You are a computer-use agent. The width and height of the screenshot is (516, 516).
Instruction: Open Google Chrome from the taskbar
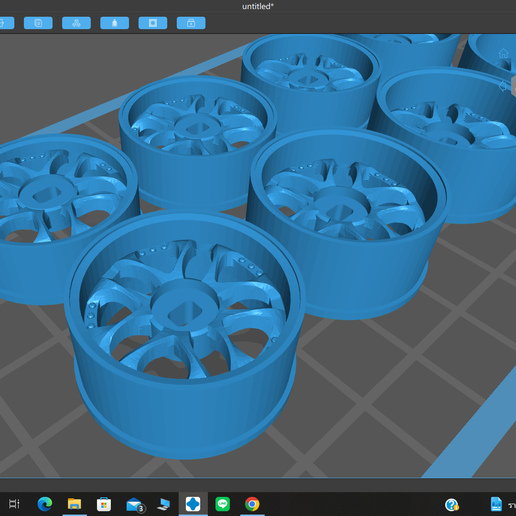click(x=252, y=504)
